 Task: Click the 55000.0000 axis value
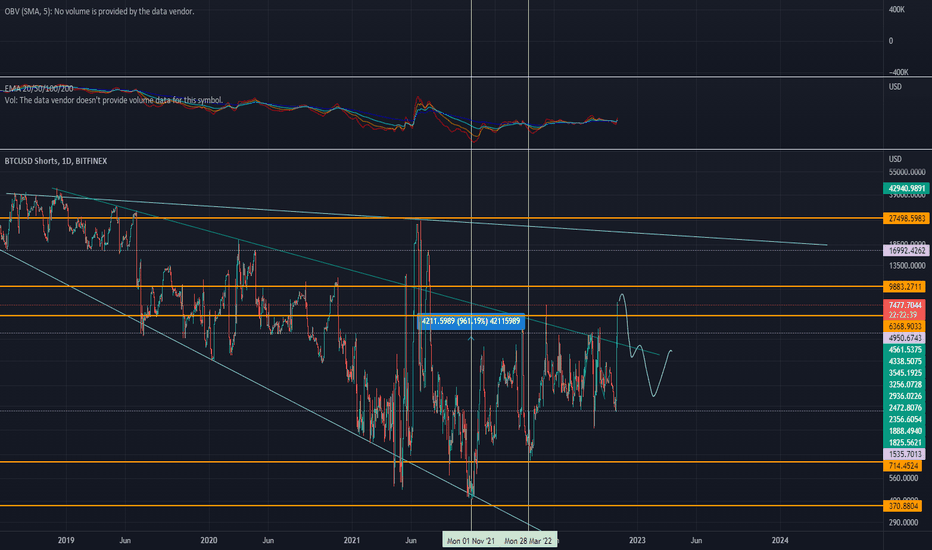(907, 172)
